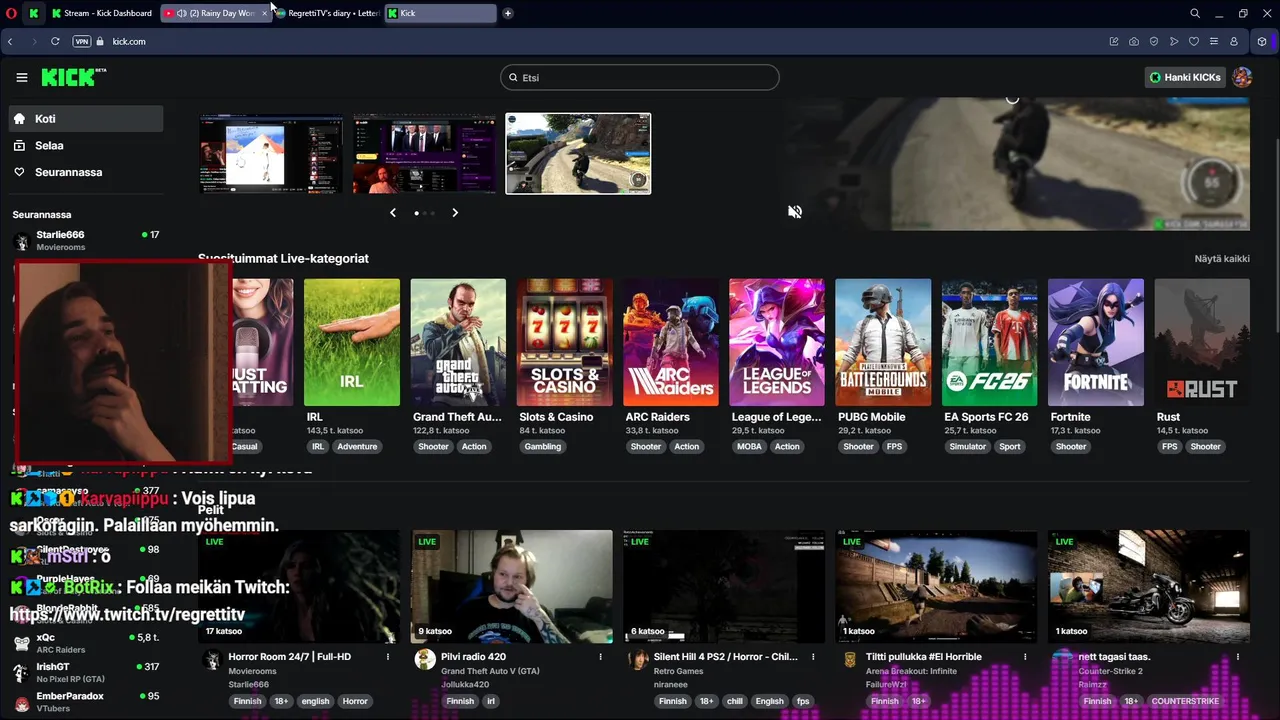
Task: Open more options for nett tagasi taas stream
Action: coord(1237,657)
